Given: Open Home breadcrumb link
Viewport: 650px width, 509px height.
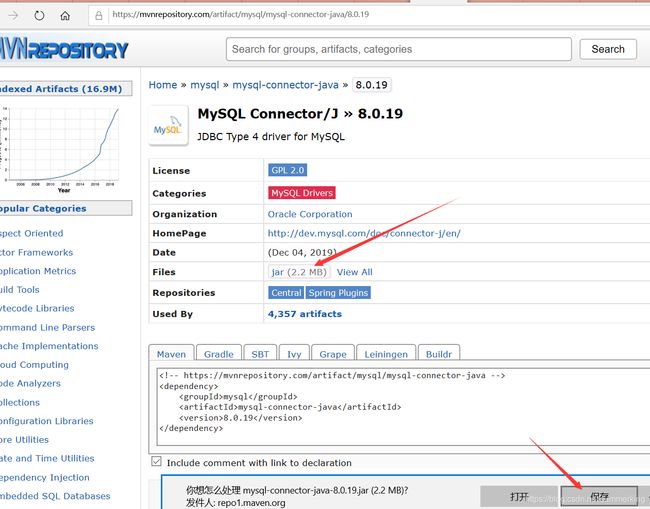Looking at the screenshot, I should tap(163, 85).
